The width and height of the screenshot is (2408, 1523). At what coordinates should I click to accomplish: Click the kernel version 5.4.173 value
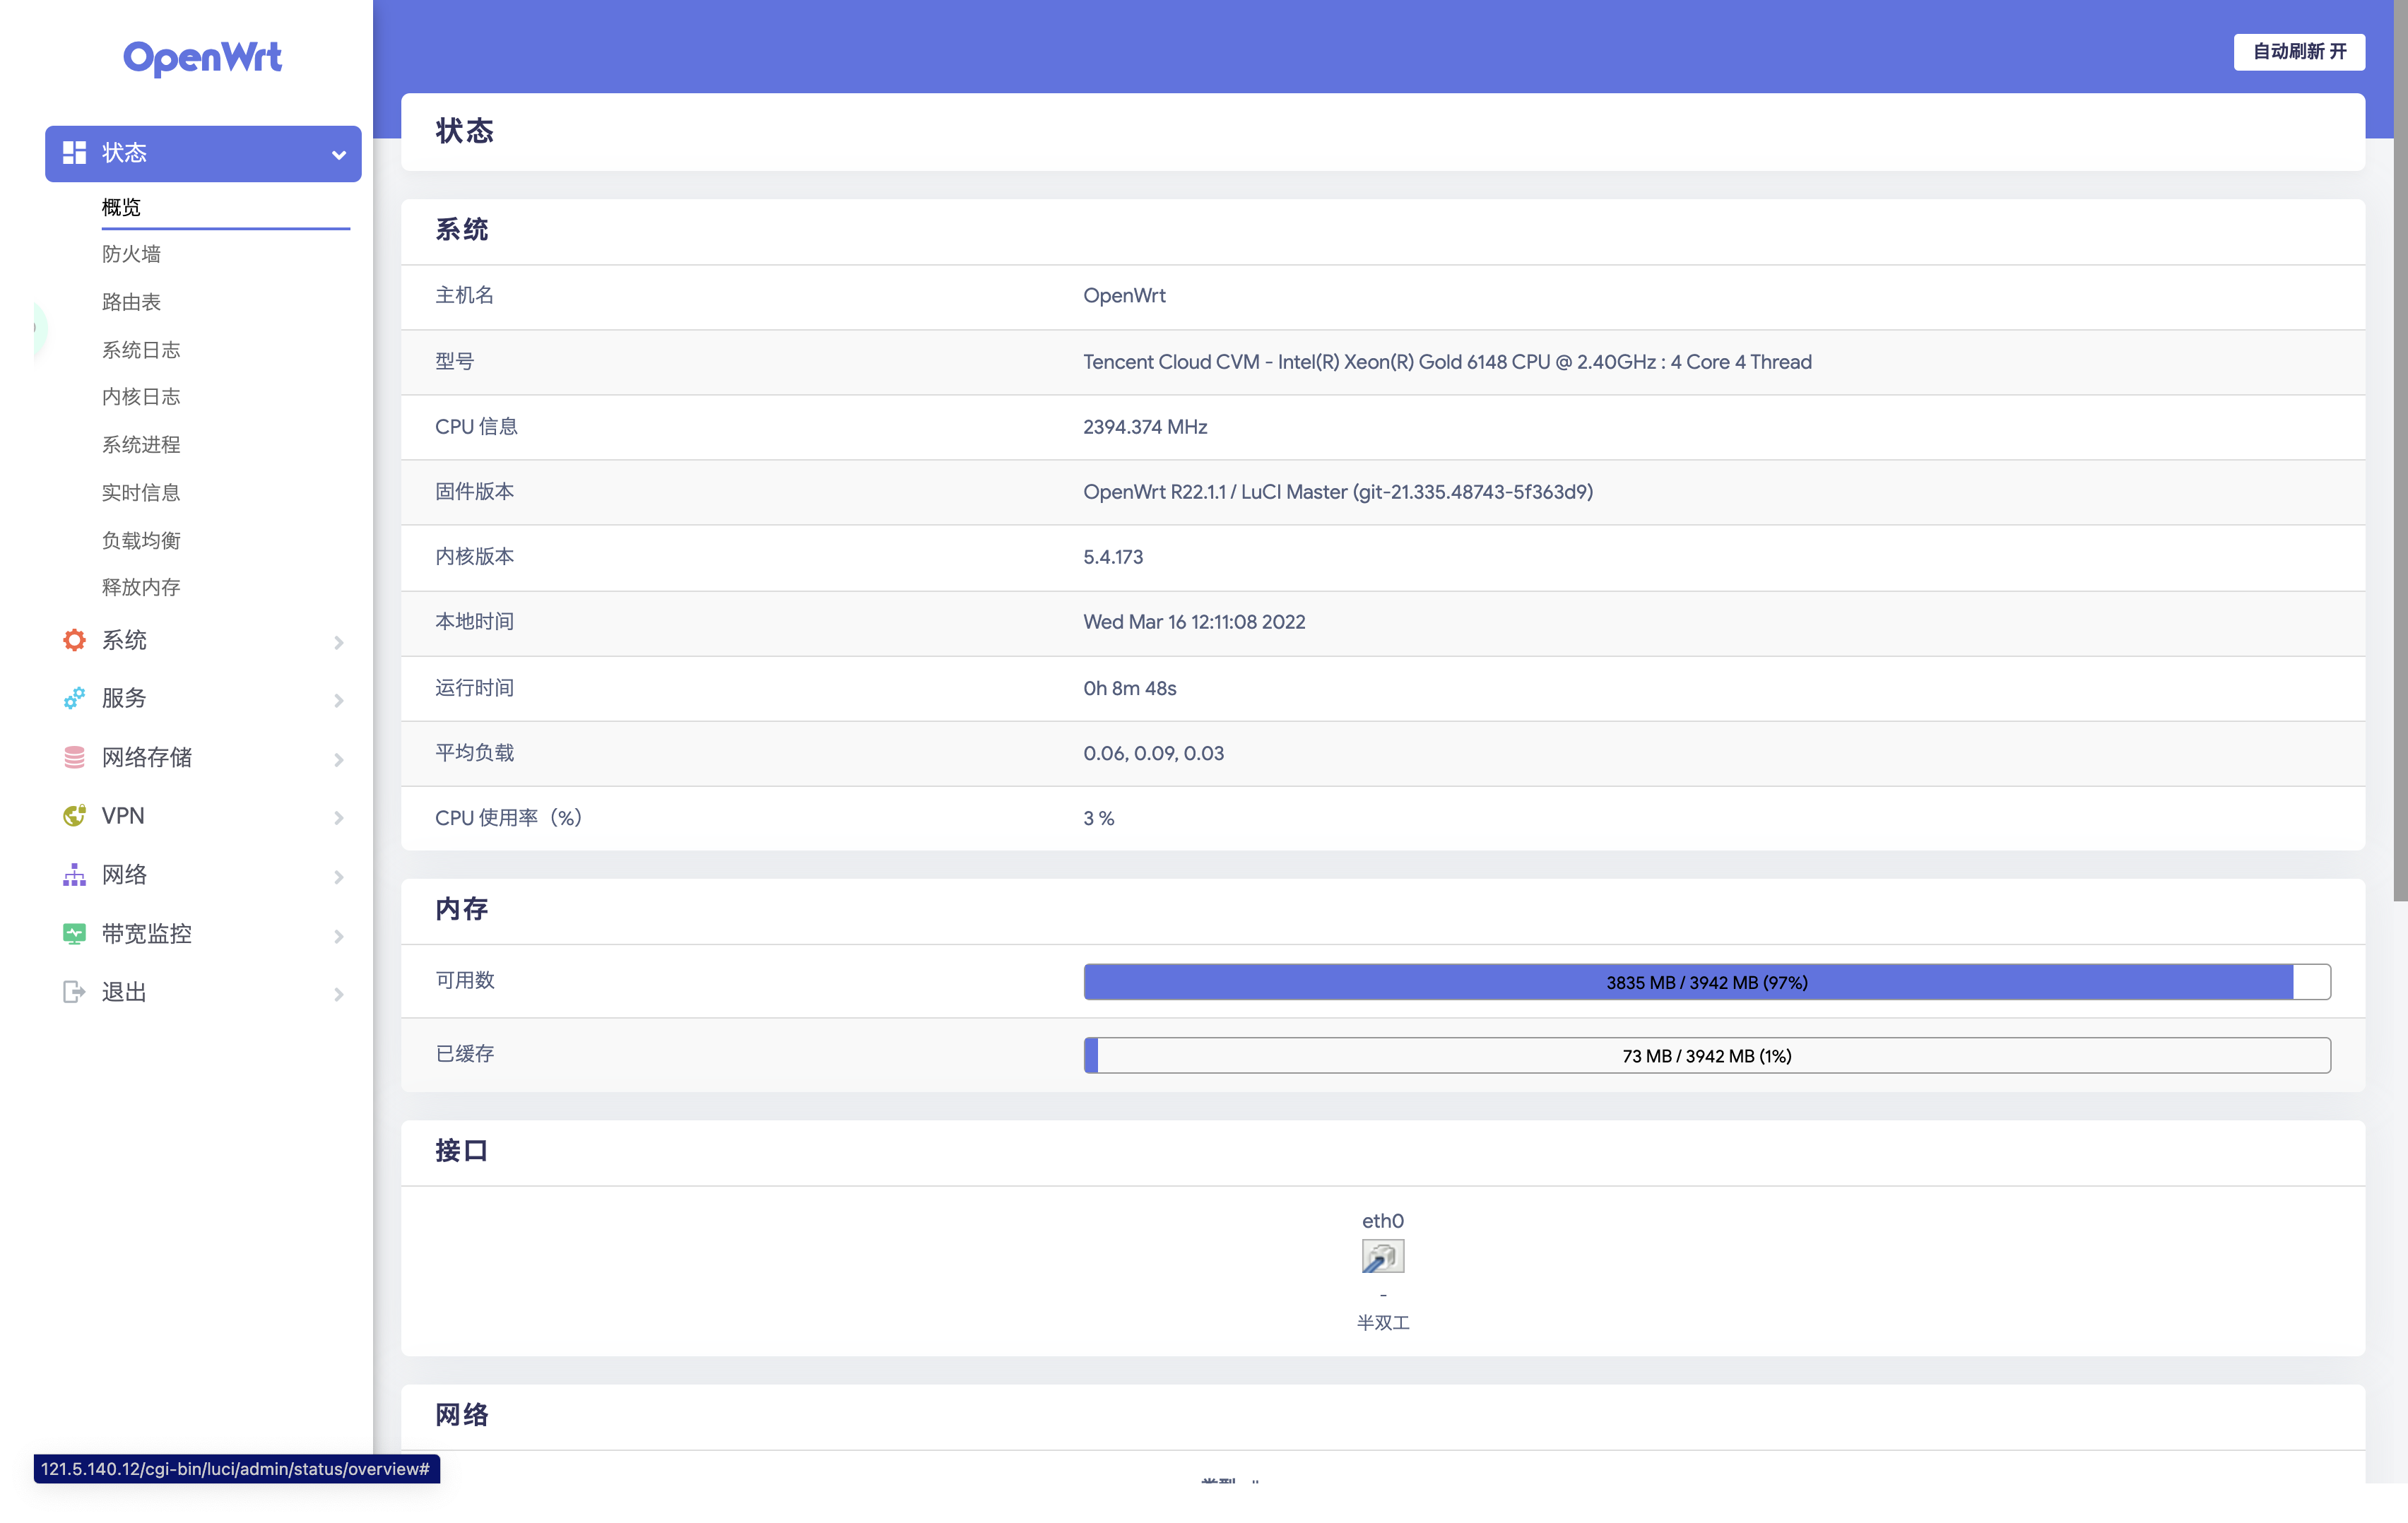1113,557
